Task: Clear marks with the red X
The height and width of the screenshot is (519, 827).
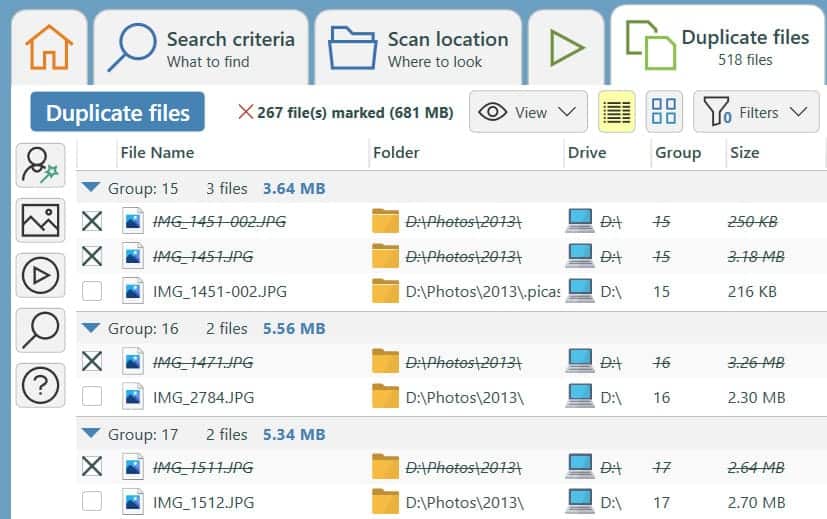Action: pos(245,112)
